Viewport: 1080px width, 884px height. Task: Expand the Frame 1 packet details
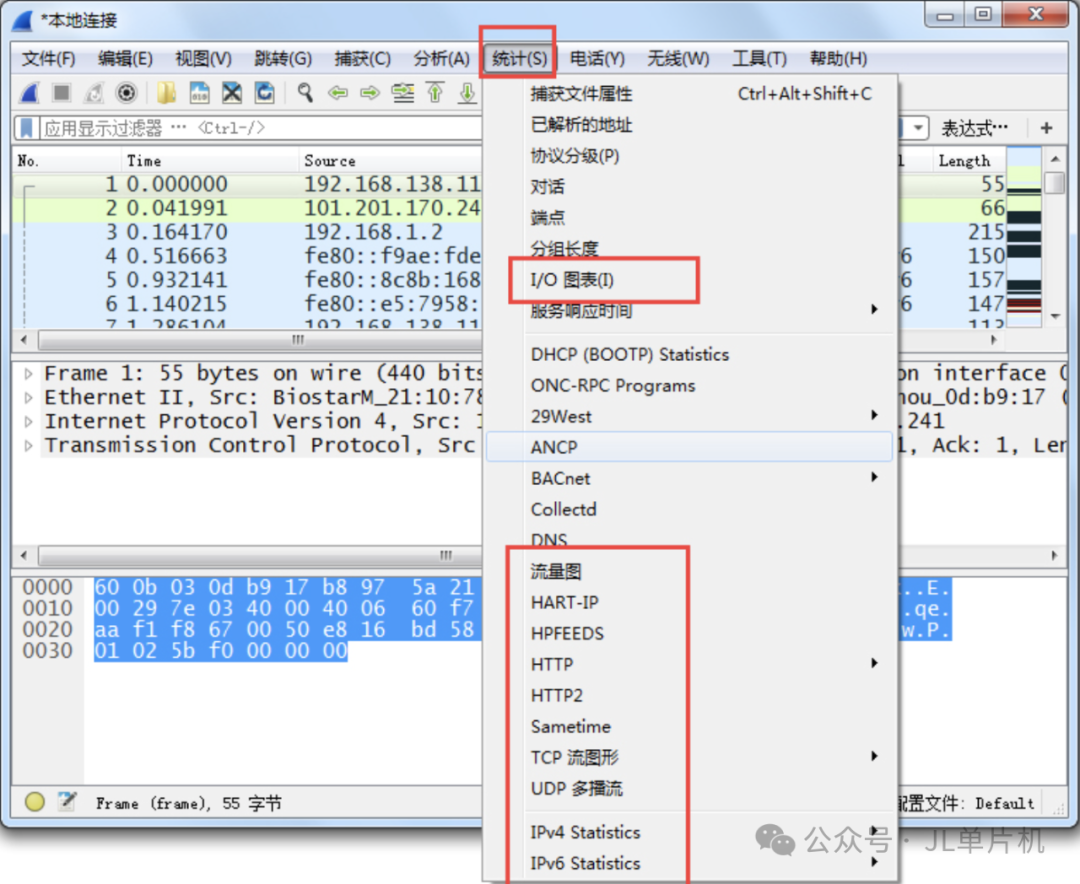coord(27,372)
